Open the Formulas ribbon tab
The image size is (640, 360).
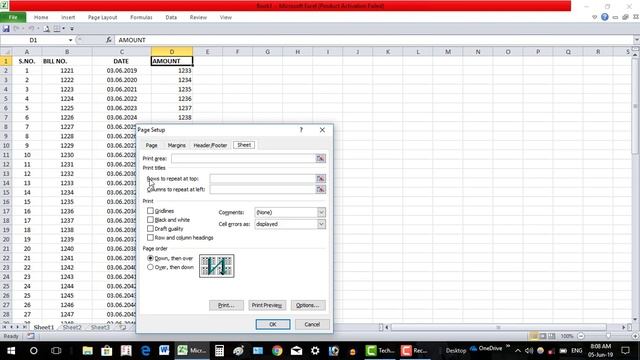[141, 17]
